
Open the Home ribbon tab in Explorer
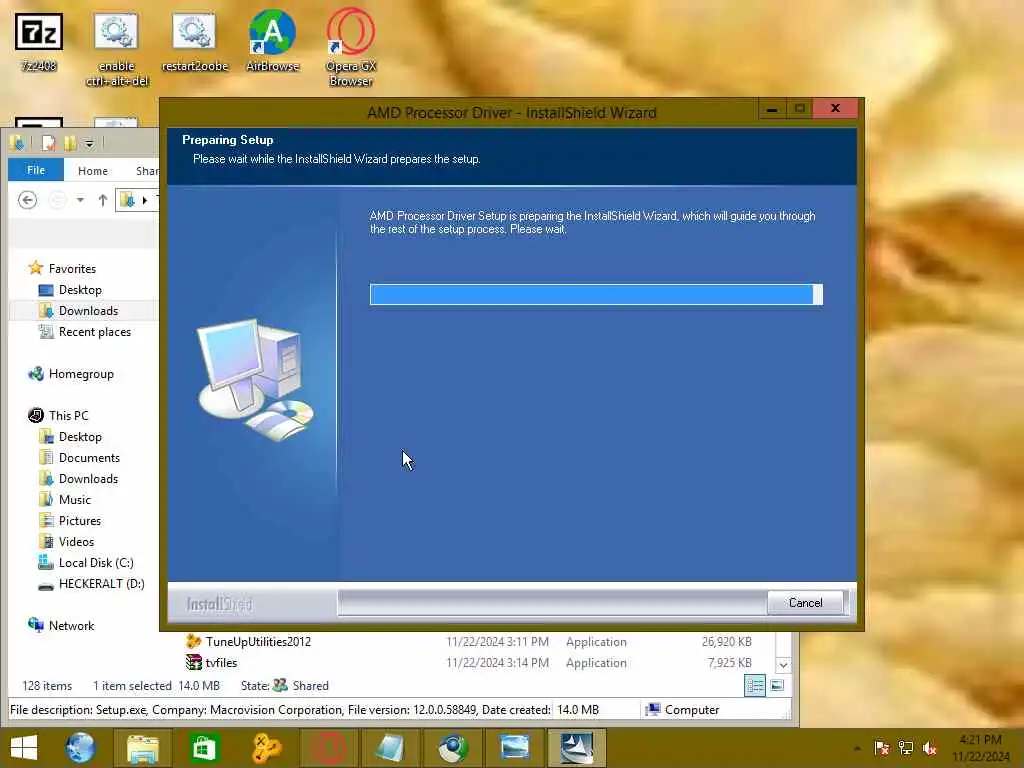93,170
